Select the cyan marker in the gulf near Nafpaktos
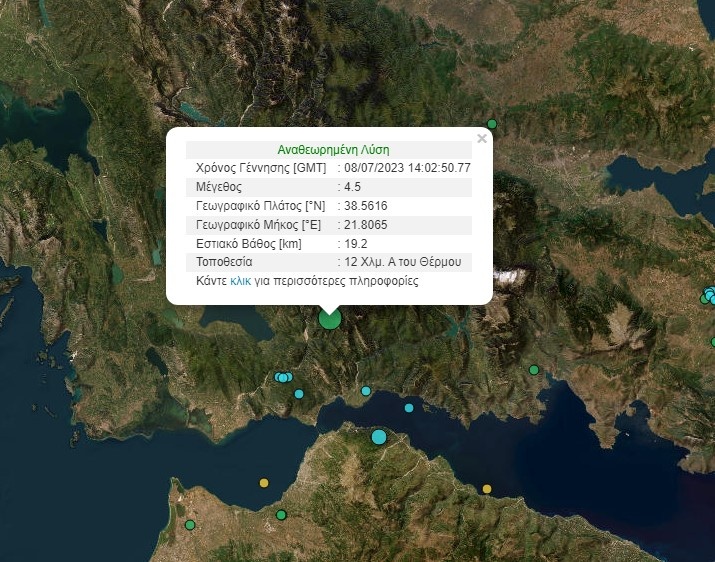 pos(409,408)
